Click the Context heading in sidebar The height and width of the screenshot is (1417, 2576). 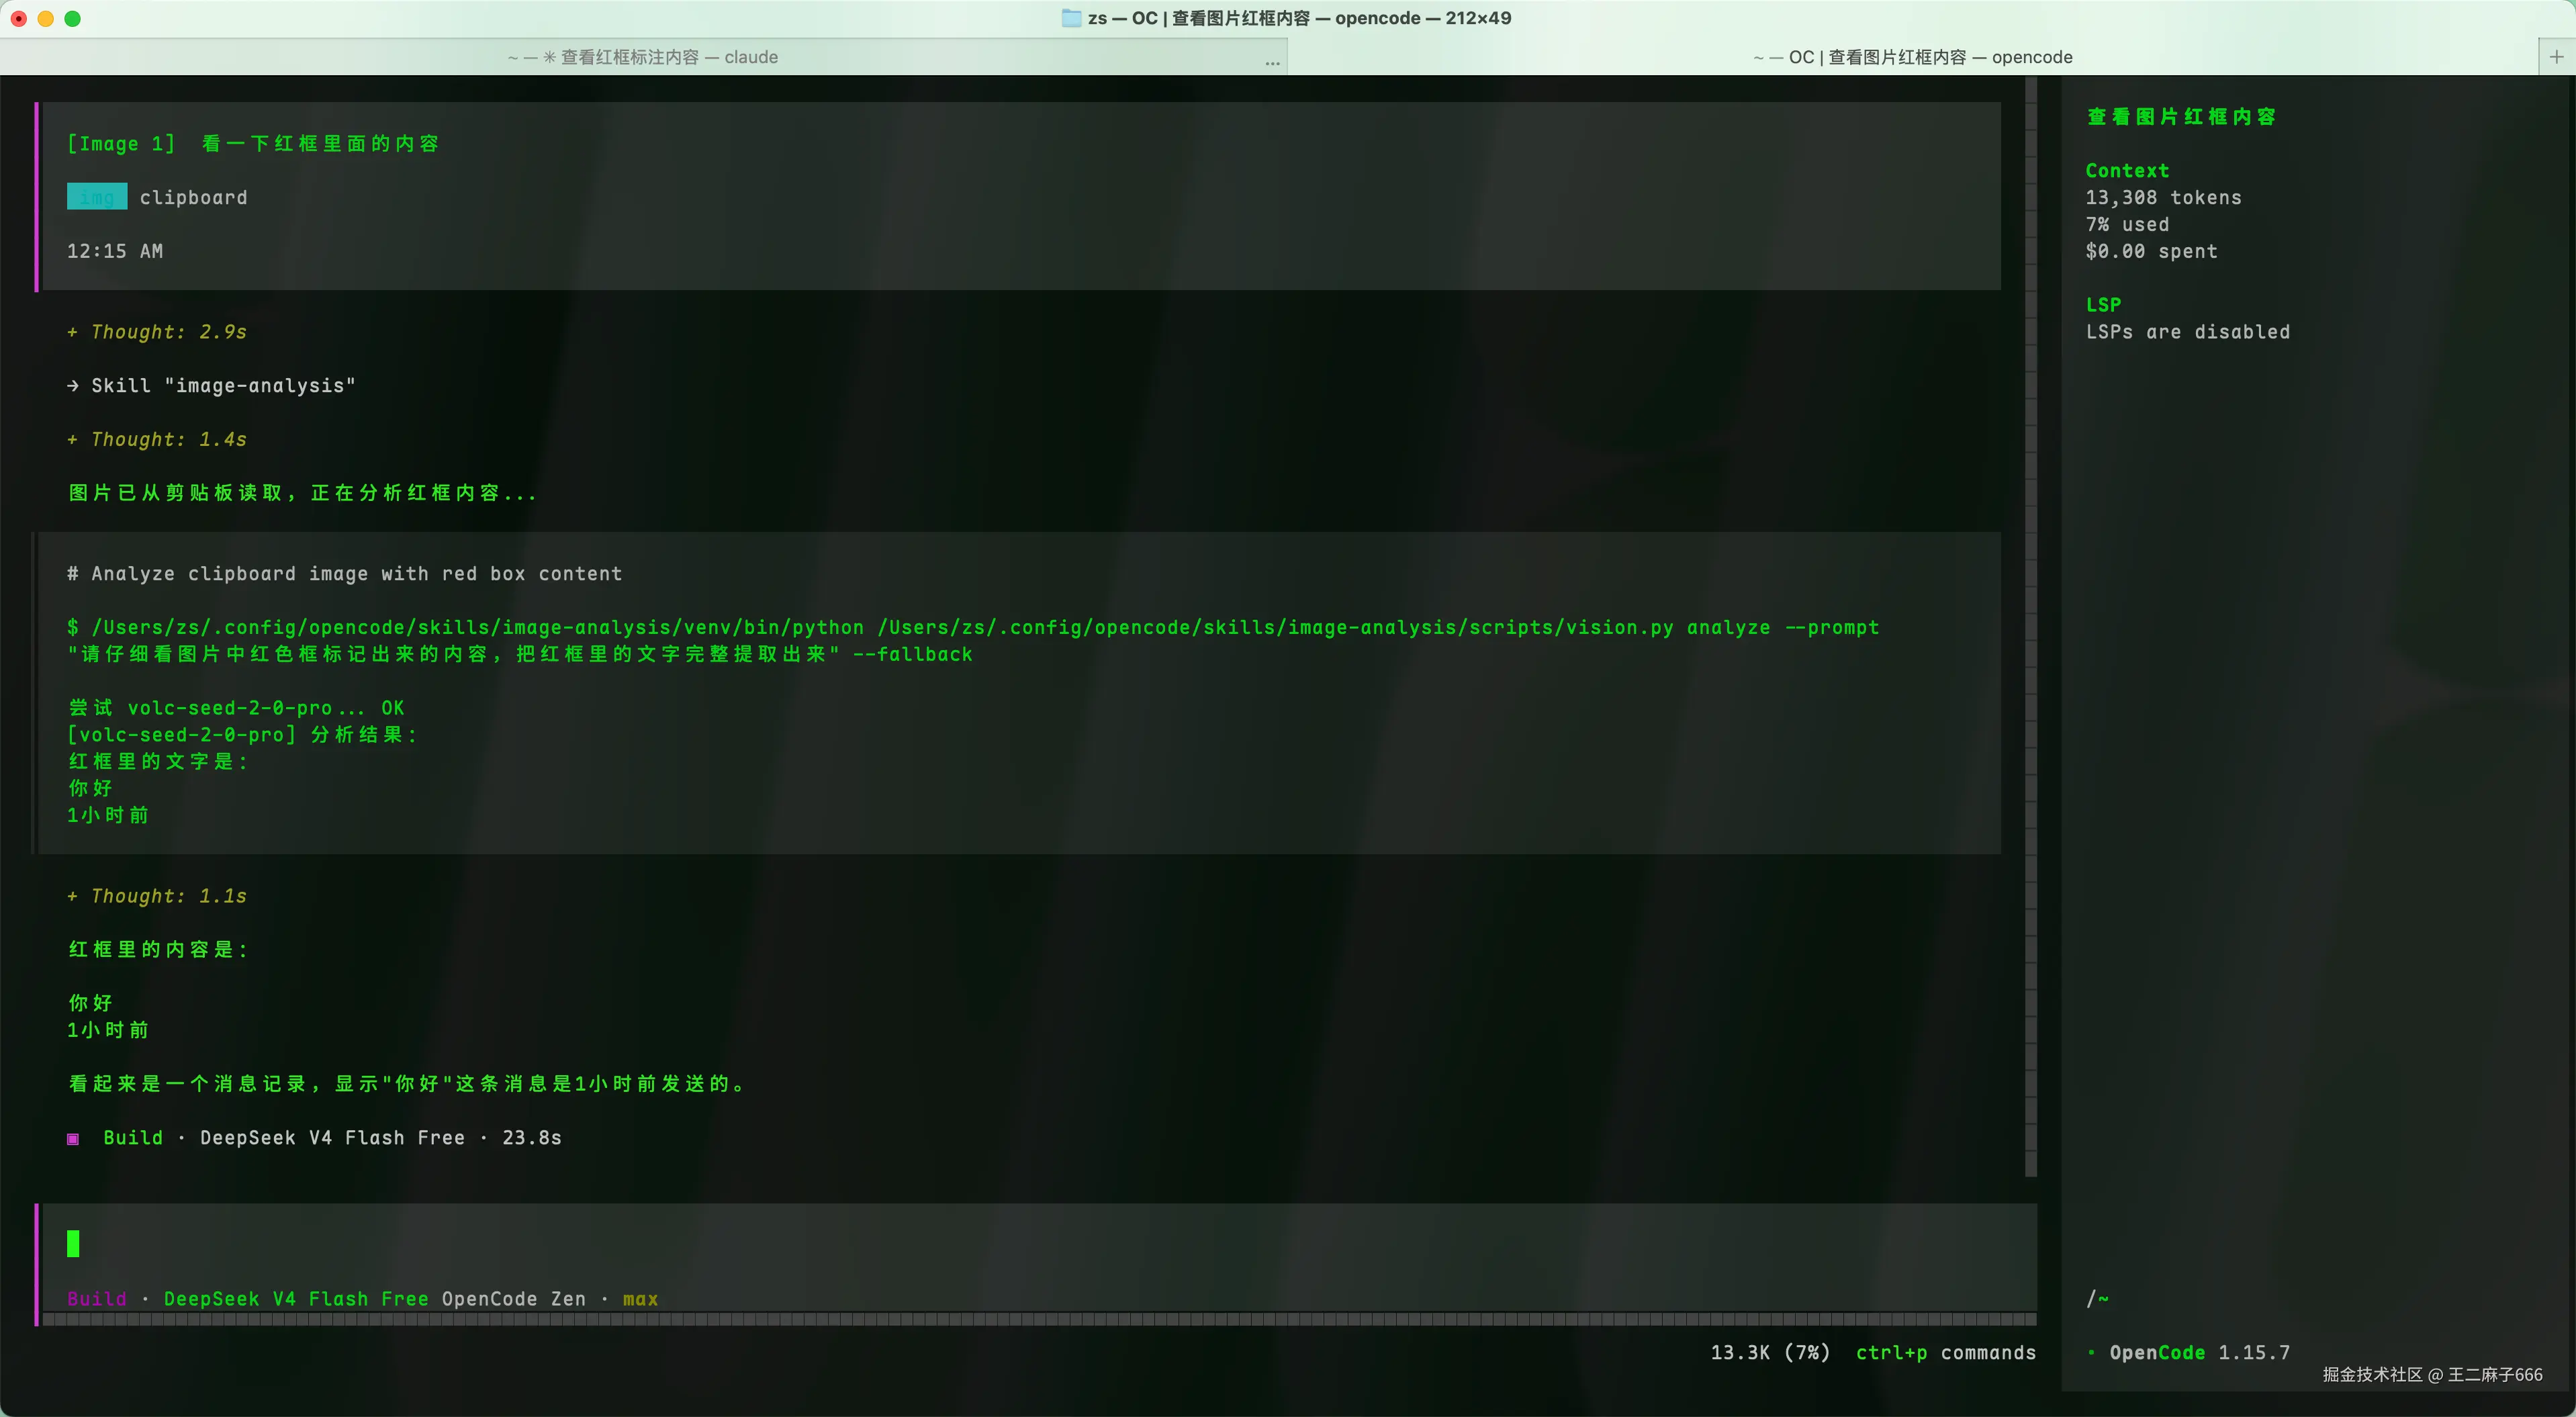tap(2127, 171)
